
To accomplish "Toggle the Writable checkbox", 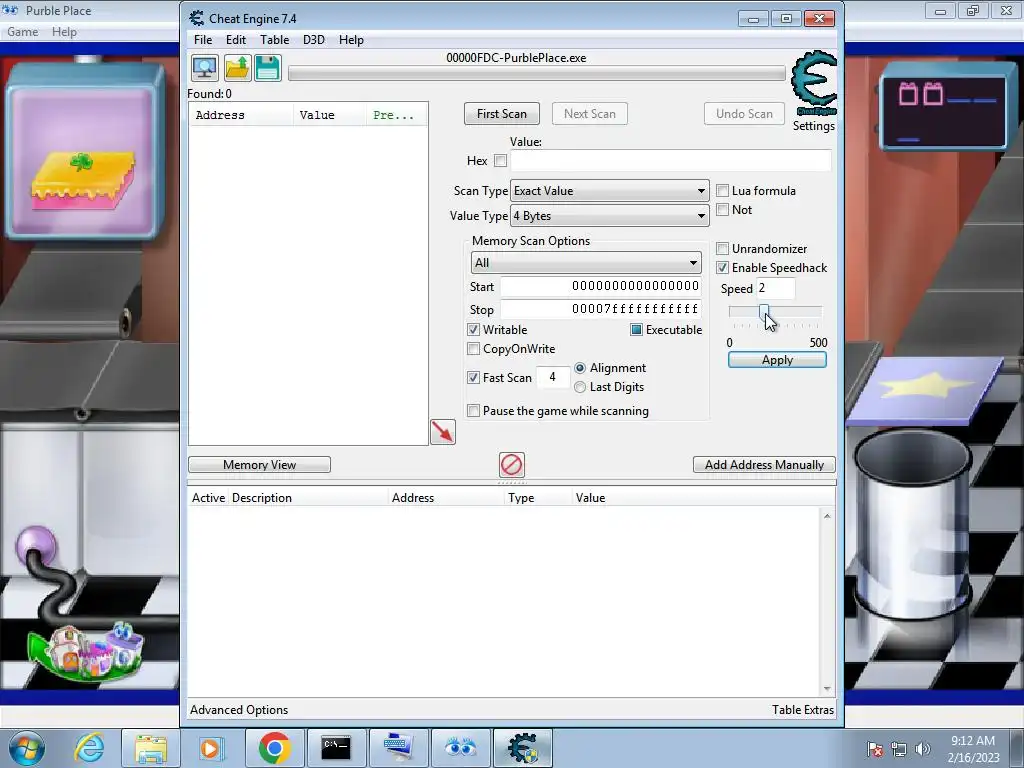I will pyautogui.click(x=473, y=330).
